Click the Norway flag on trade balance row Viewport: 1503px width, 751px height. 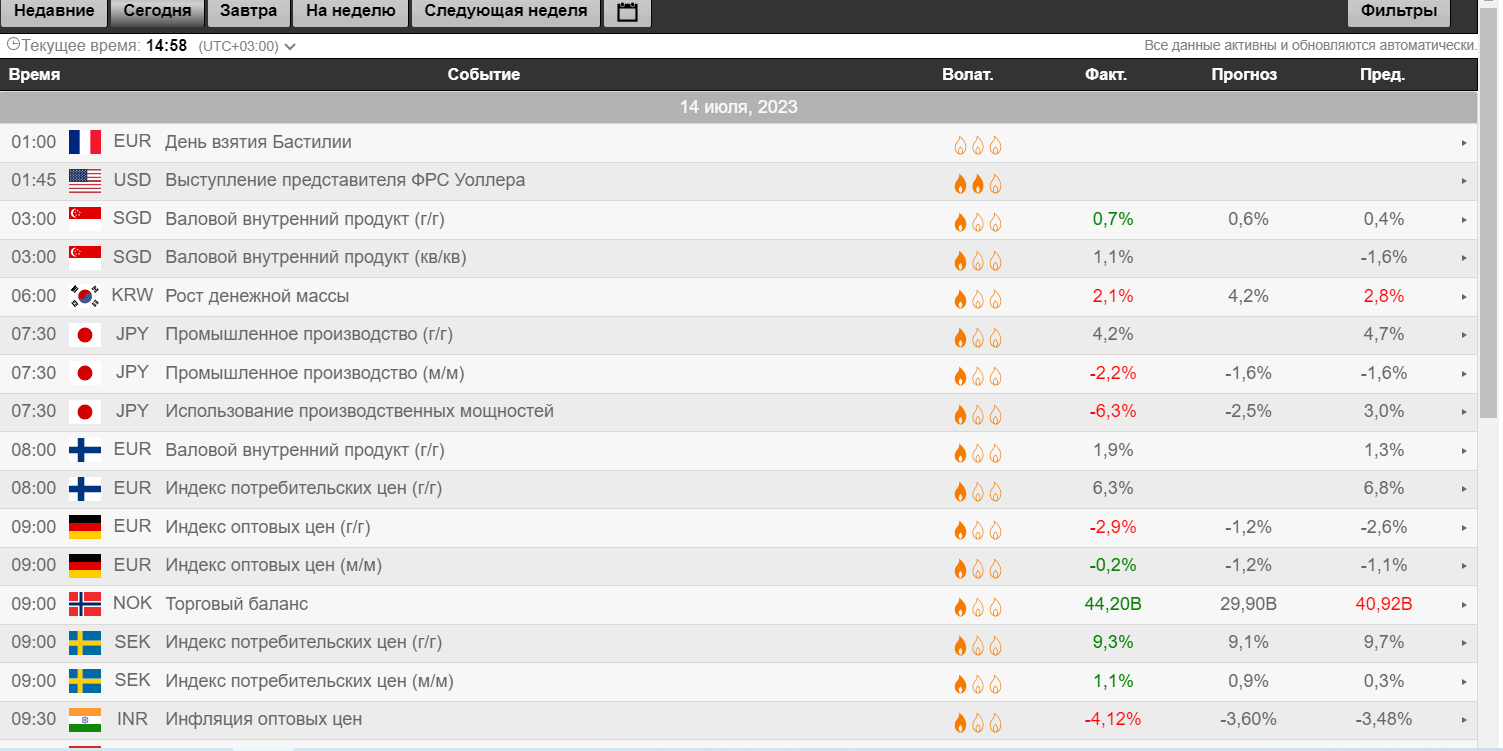pos(84,603)
